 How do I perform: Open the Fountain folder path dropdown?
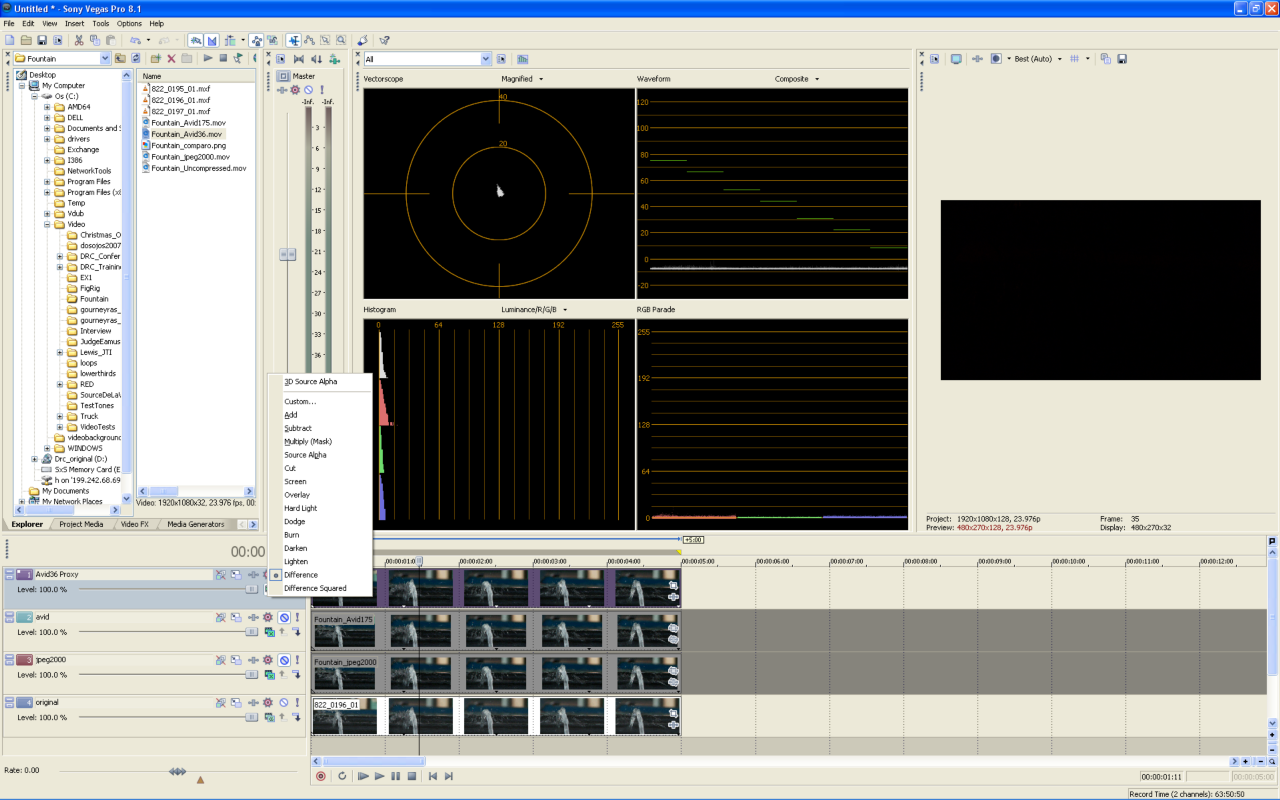point(104,59)
